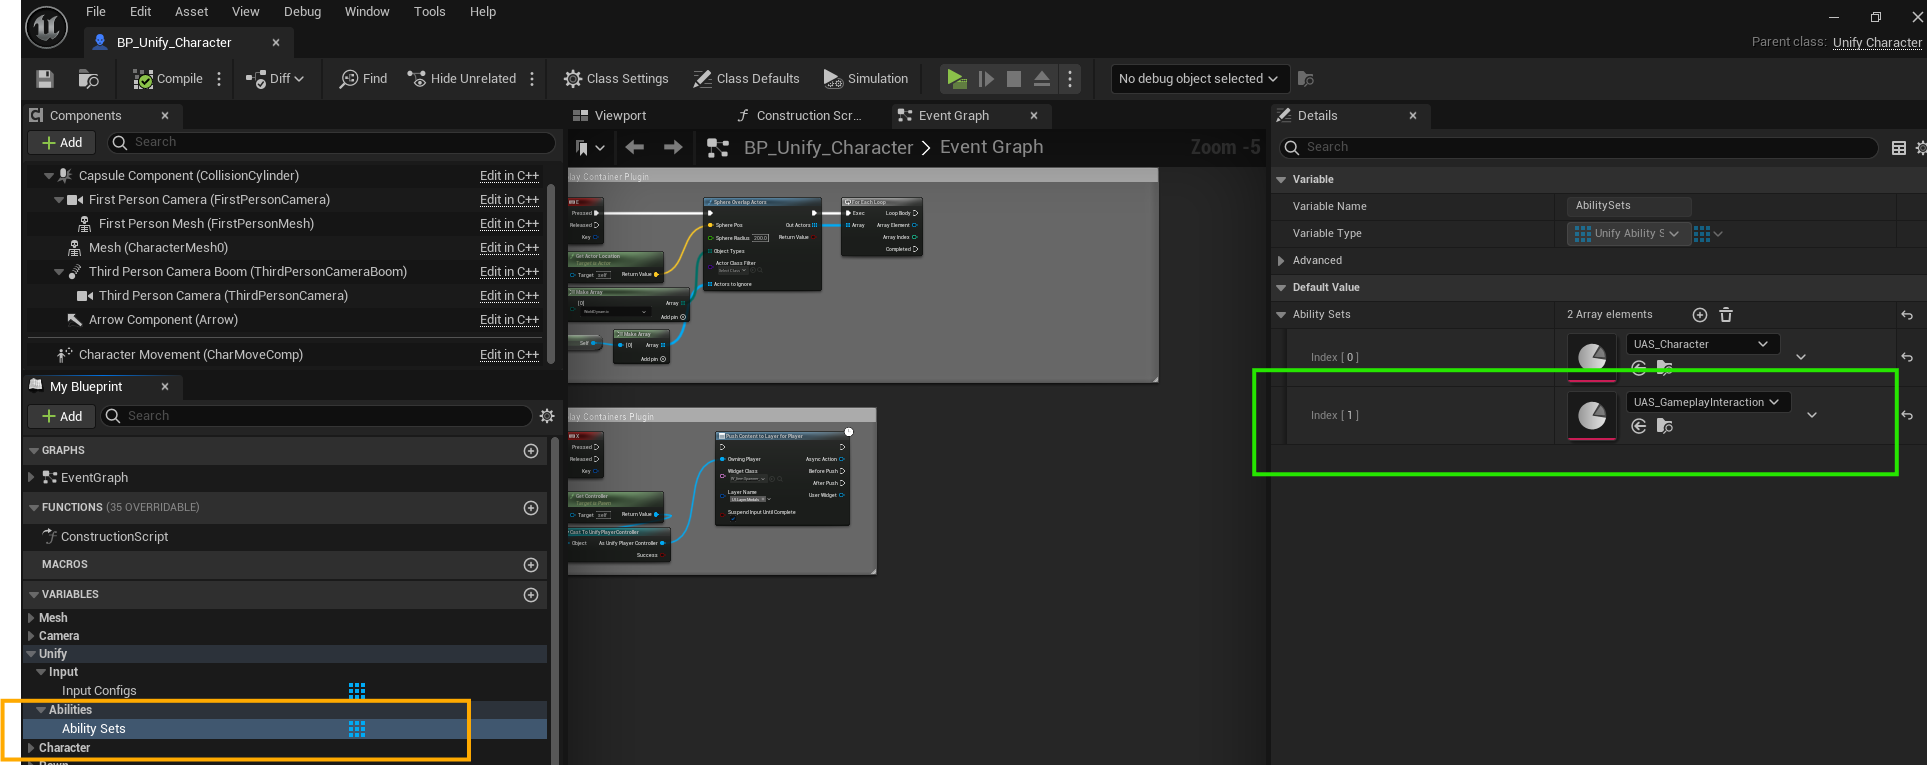The width and height of the screenshot is (1927, 765).
Task: Add a new component
Action: coord(62,143)
